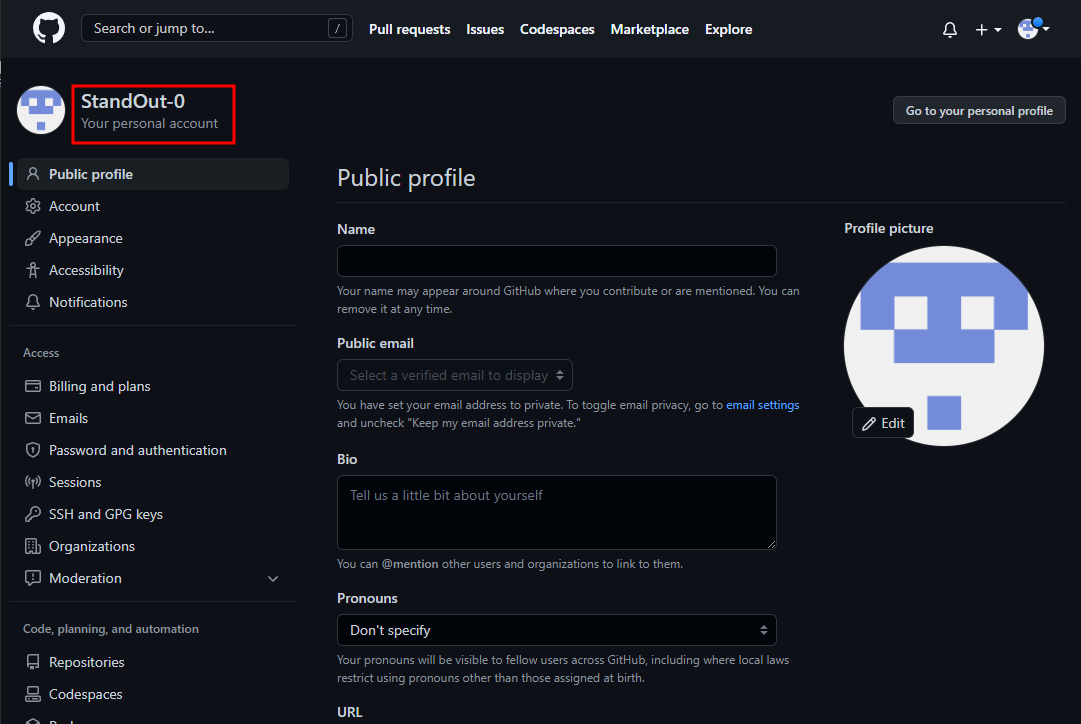The height and width of the screenshot is (724, 1081).
Task: Open the notifications bell icon
Action: [x=949, y=30]
